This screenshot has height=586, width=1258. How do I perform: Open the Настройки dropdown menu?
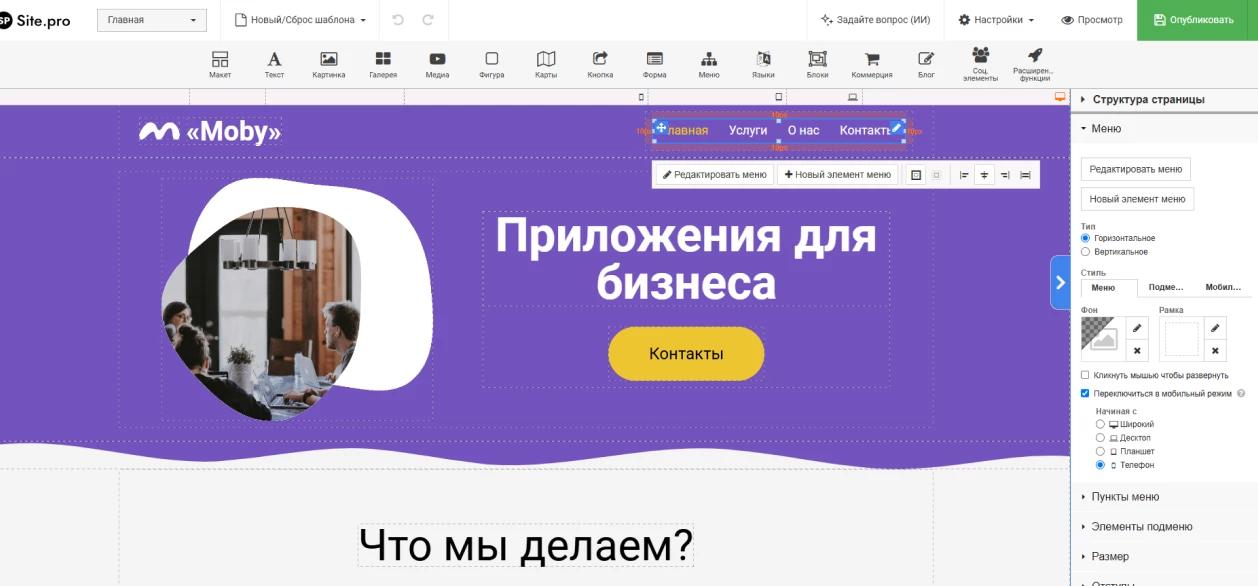(x=996, y=20)
